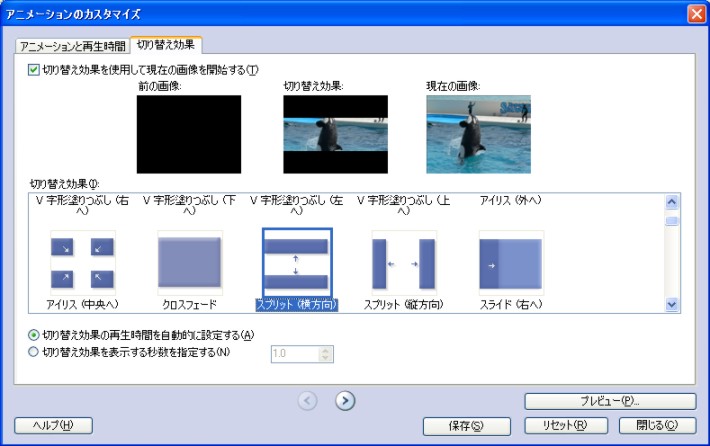Switch to アニメーションと再生時間 tab
The height and width of the screenshot is (446, 710).
click(72, 46)
